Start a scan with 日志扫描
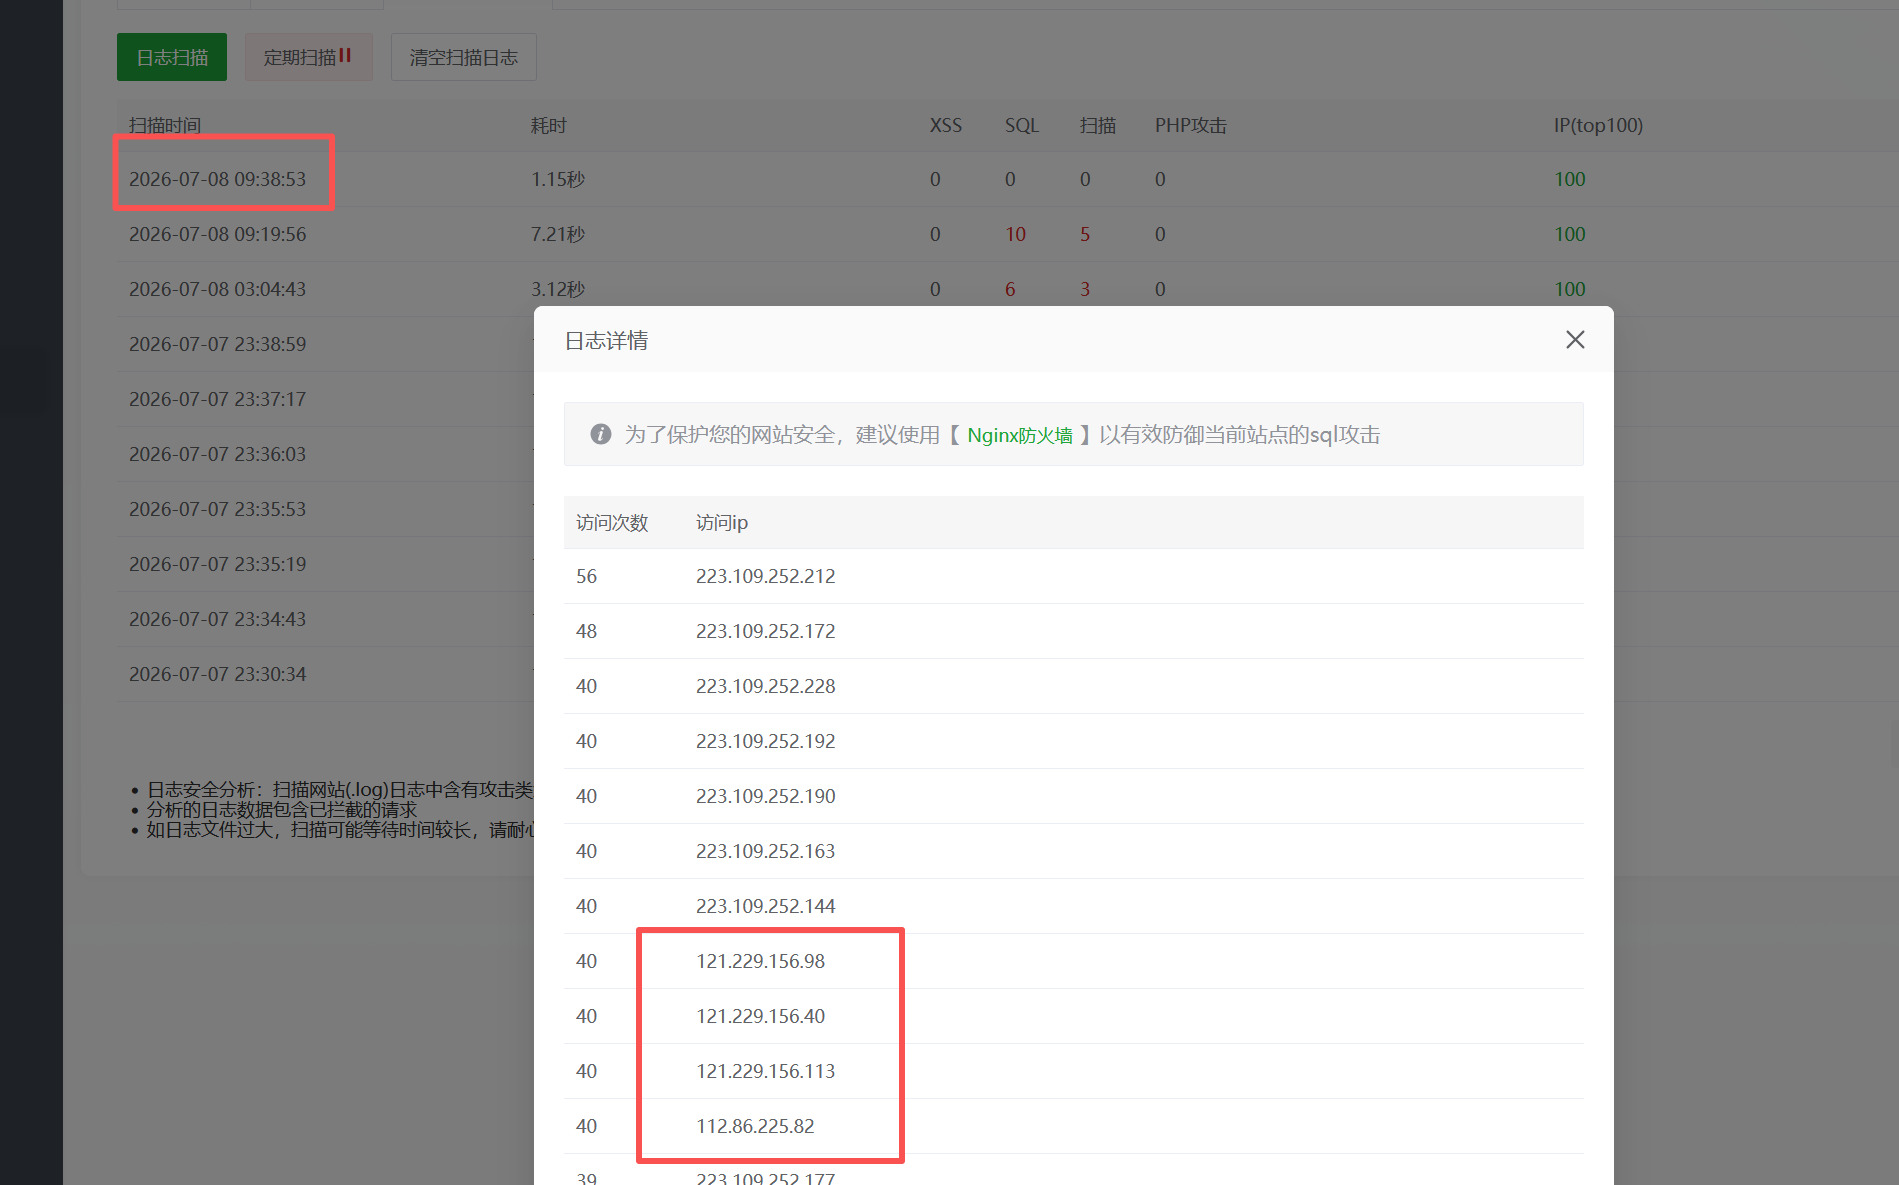The width and height of the screenshot is (1899, 1185). pyautogui.click(x=172, y=57)
